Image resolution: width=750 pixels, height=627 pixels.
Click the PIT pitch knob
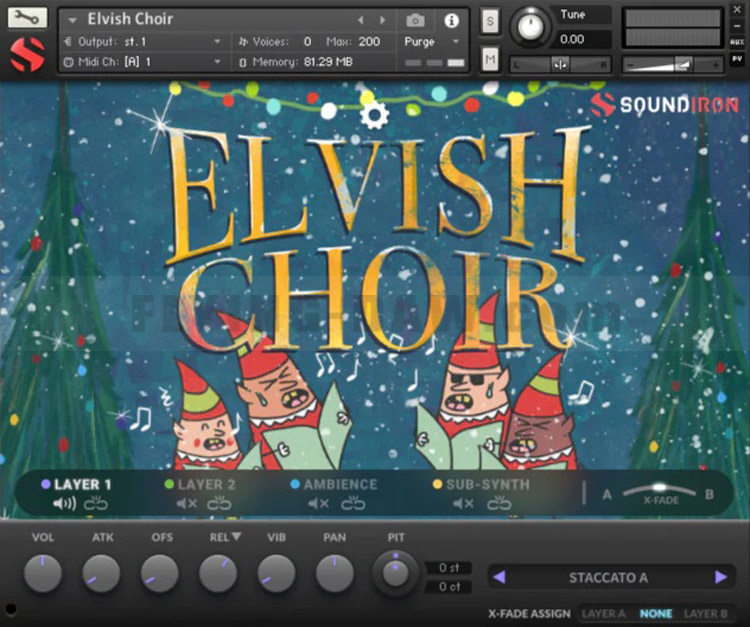(395, 573)
